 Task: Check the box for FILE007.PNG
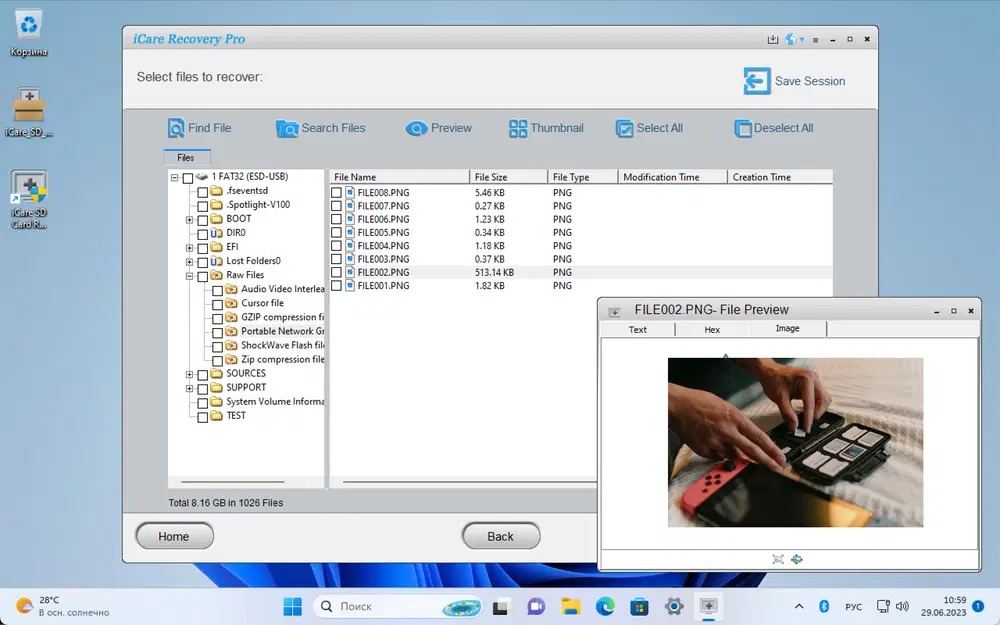(x=336, y=206)
